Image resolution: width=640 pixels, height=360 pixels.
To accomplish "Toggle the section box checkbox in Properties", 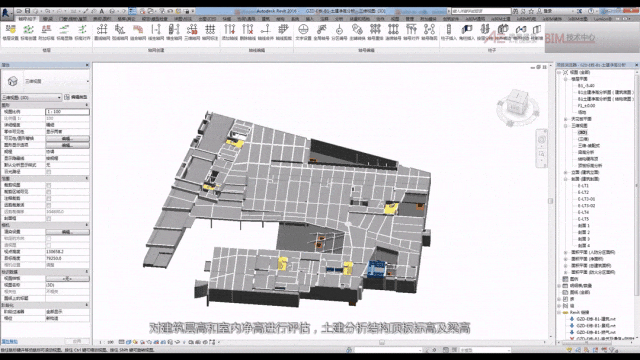I will coord(49,218).
